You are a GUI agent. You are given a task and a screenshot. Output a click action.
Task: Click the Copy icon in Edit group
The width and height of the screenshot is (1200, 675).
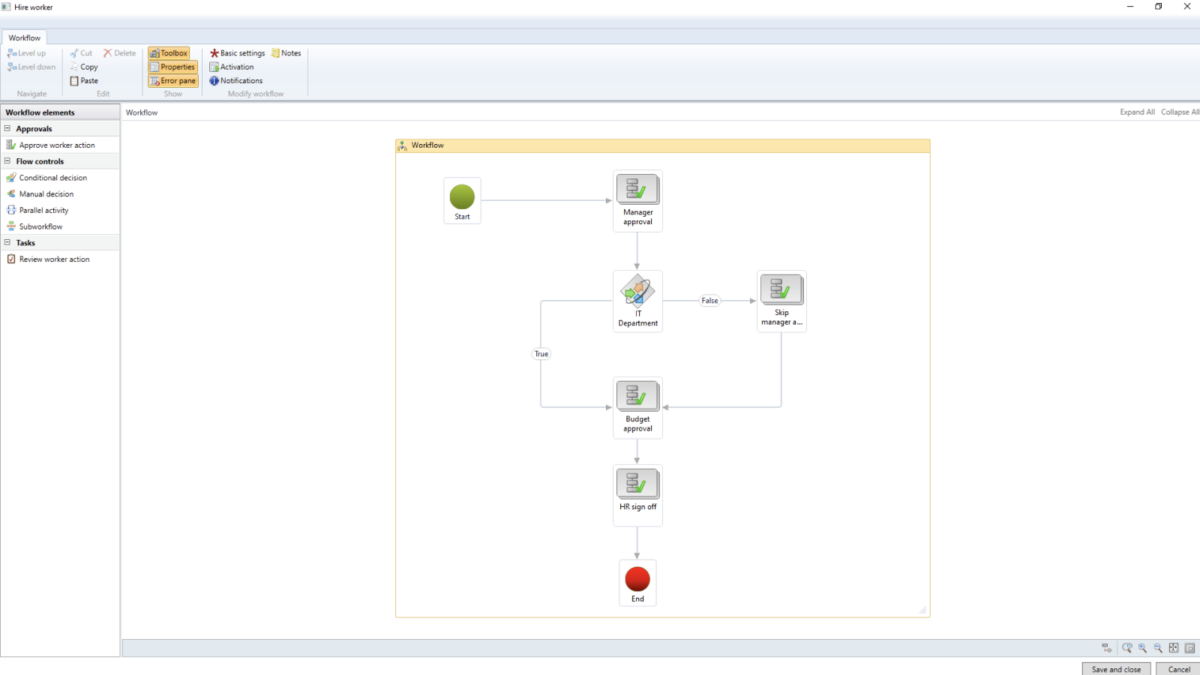74,67
